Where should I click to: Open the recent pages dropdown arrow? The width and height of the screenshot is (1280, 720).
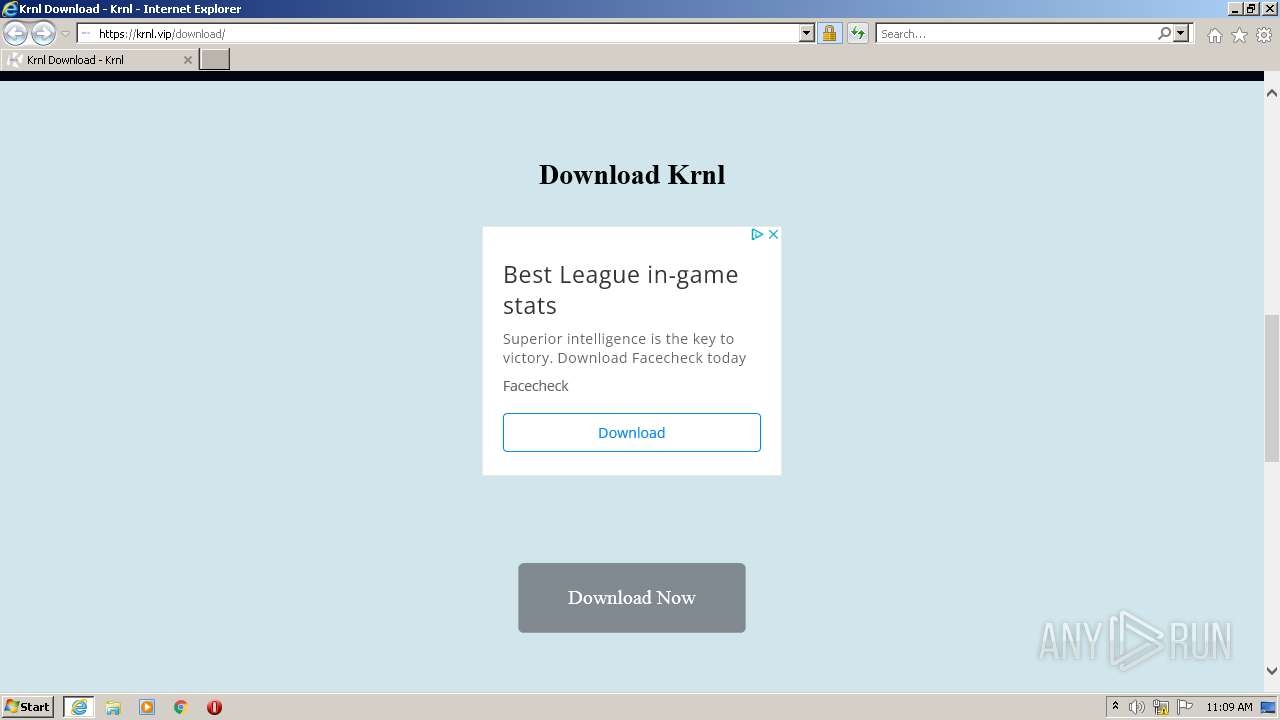coord(65,34)
